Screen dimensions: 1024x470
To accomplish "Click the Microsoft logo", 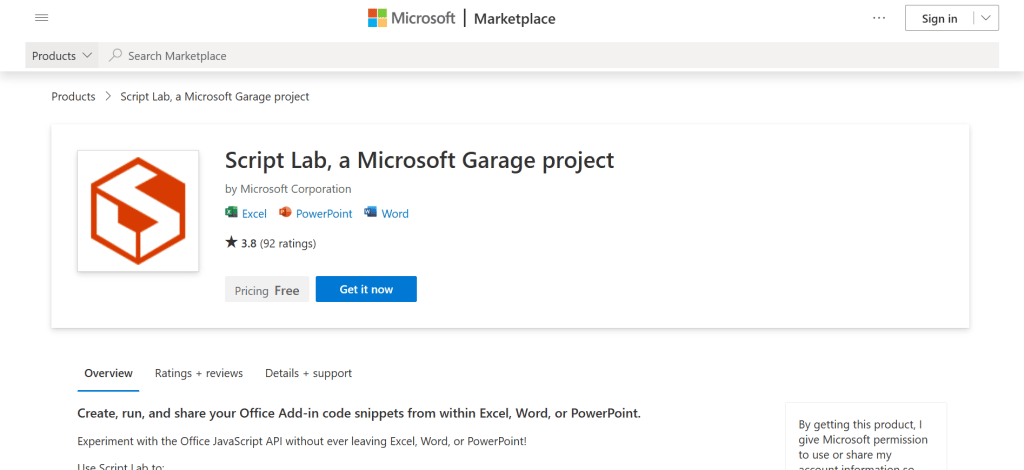I will 412,18.
